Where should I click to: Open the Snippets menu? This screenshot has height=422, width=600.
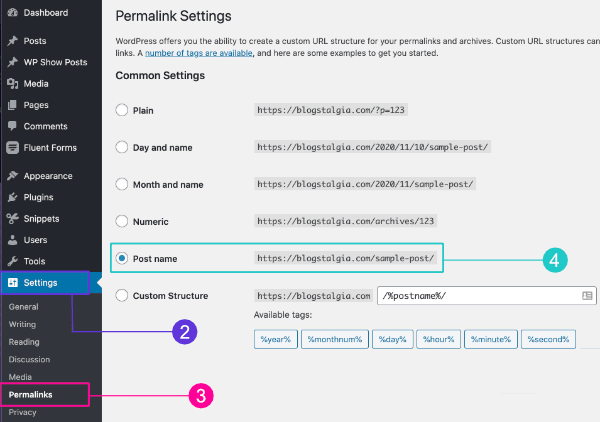(41, 219)
